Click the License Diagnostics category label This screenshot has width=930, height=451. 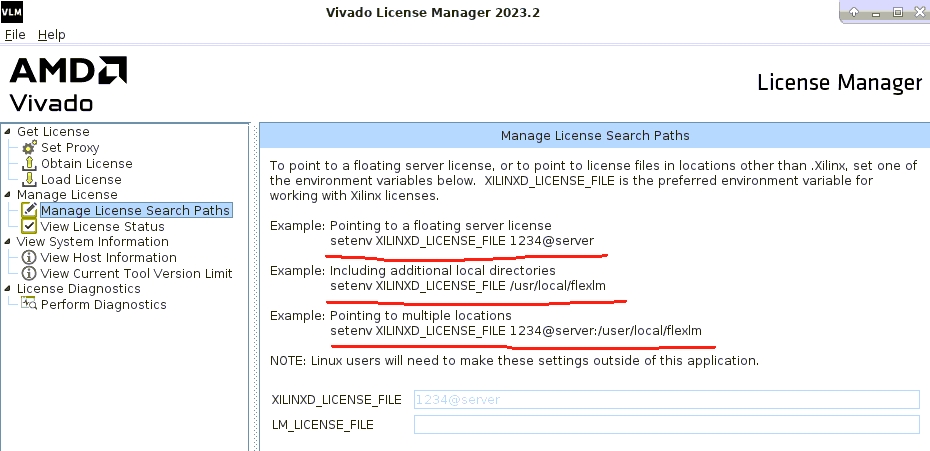79,288
